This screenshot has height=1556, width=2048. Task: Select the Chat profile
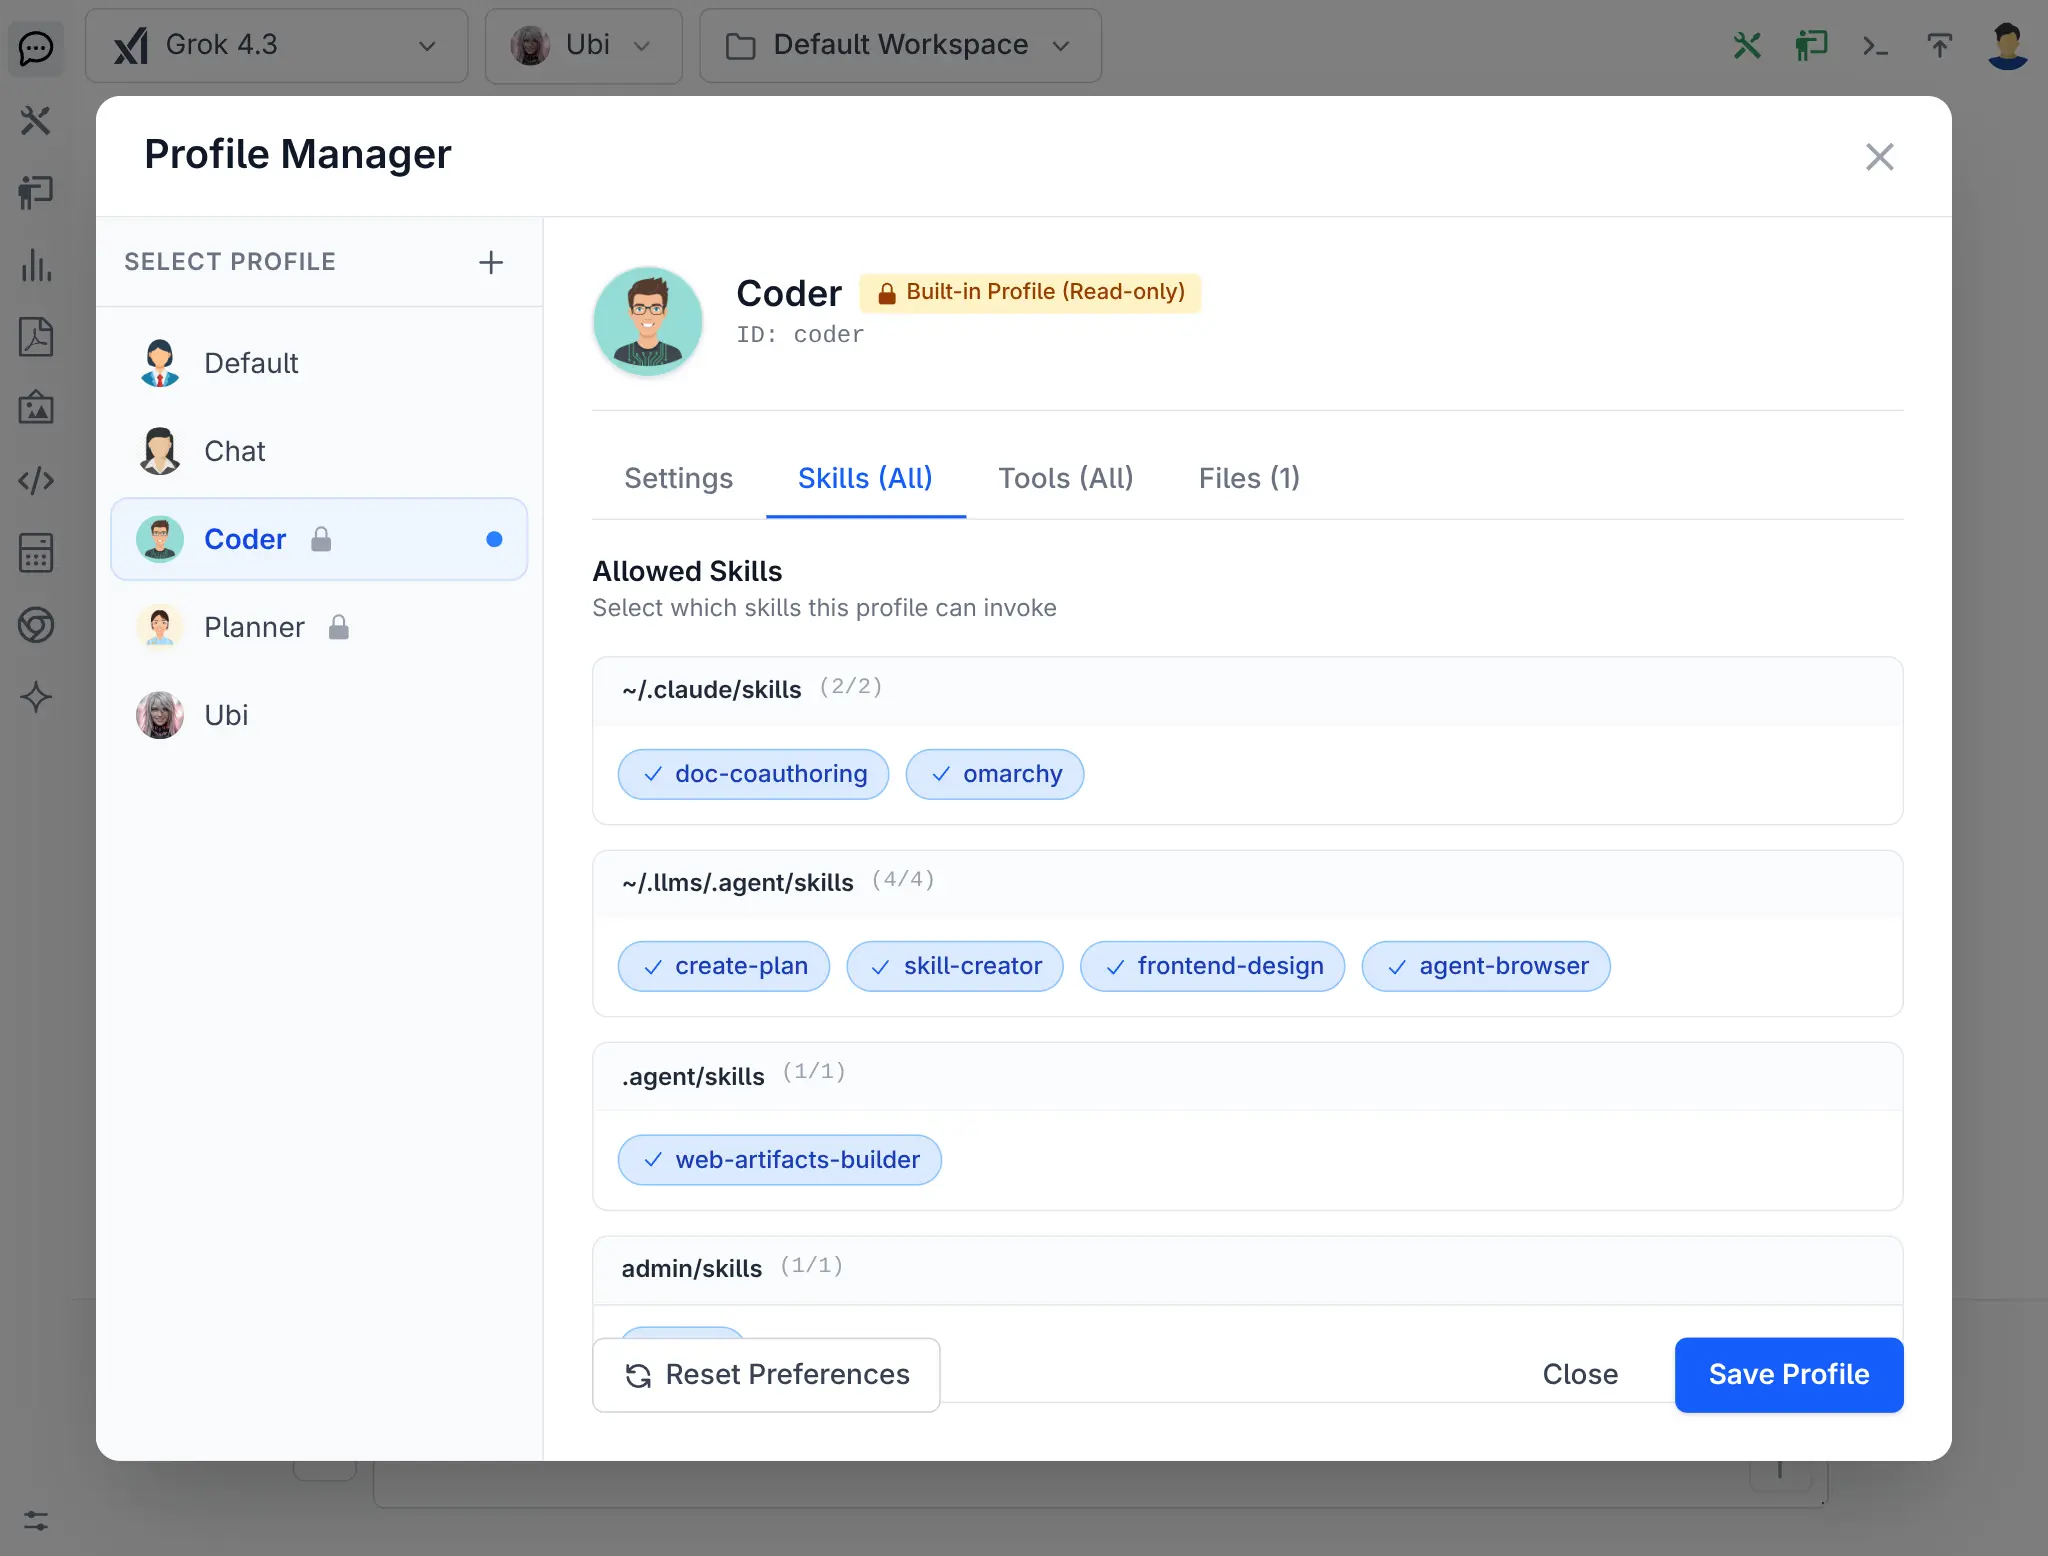point(319,451)
